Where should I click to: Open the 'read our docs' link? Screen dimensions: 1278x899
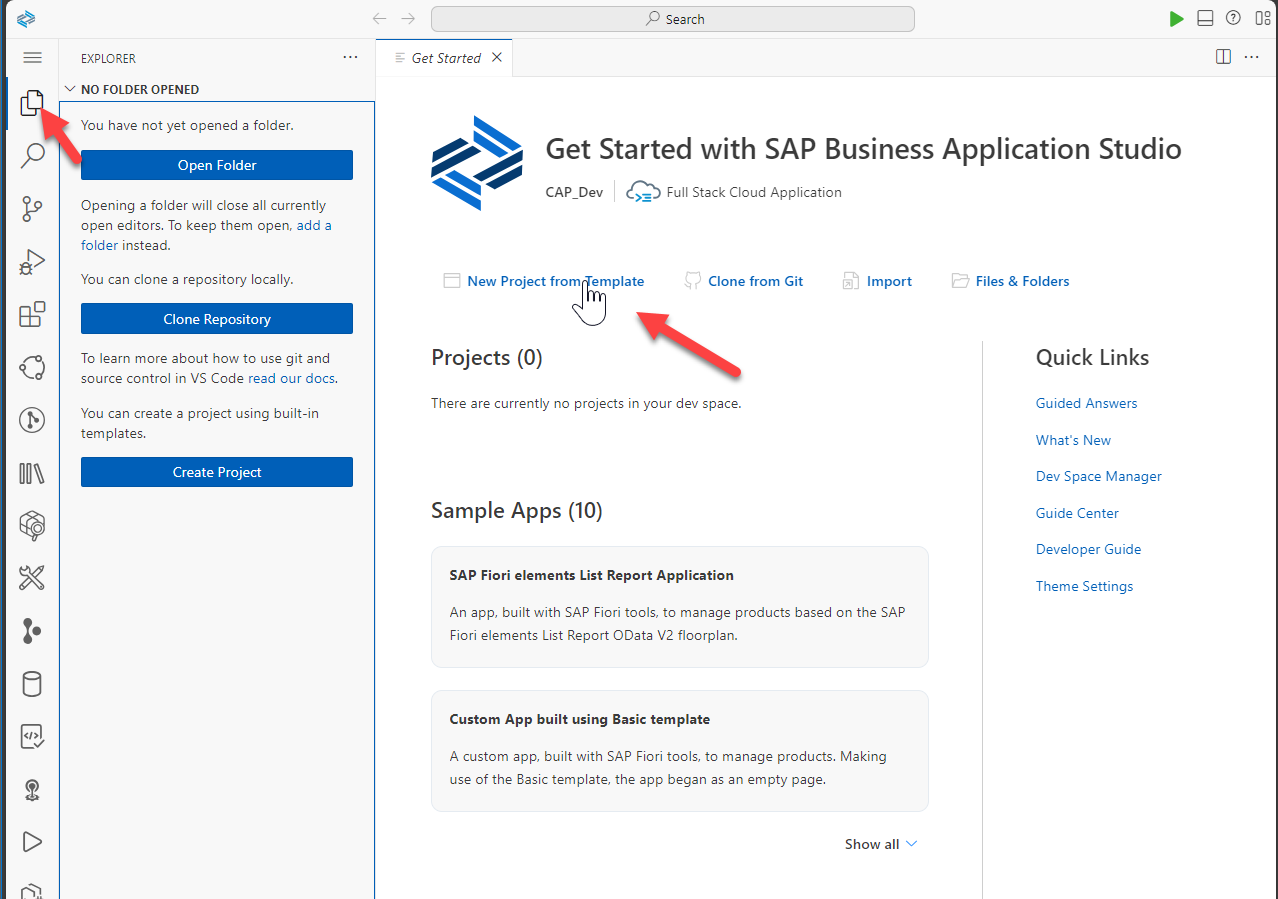pyautogui.click(x=292, y=378)
